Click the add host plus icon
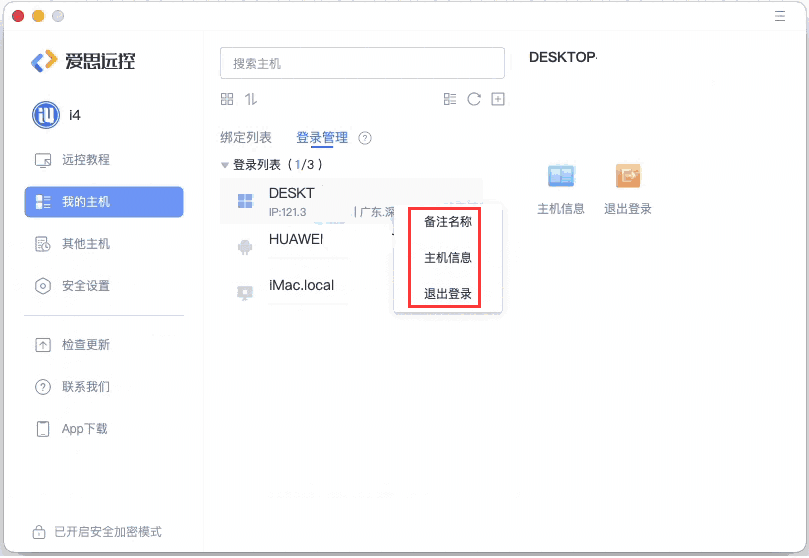 click(x=498, y=99)
